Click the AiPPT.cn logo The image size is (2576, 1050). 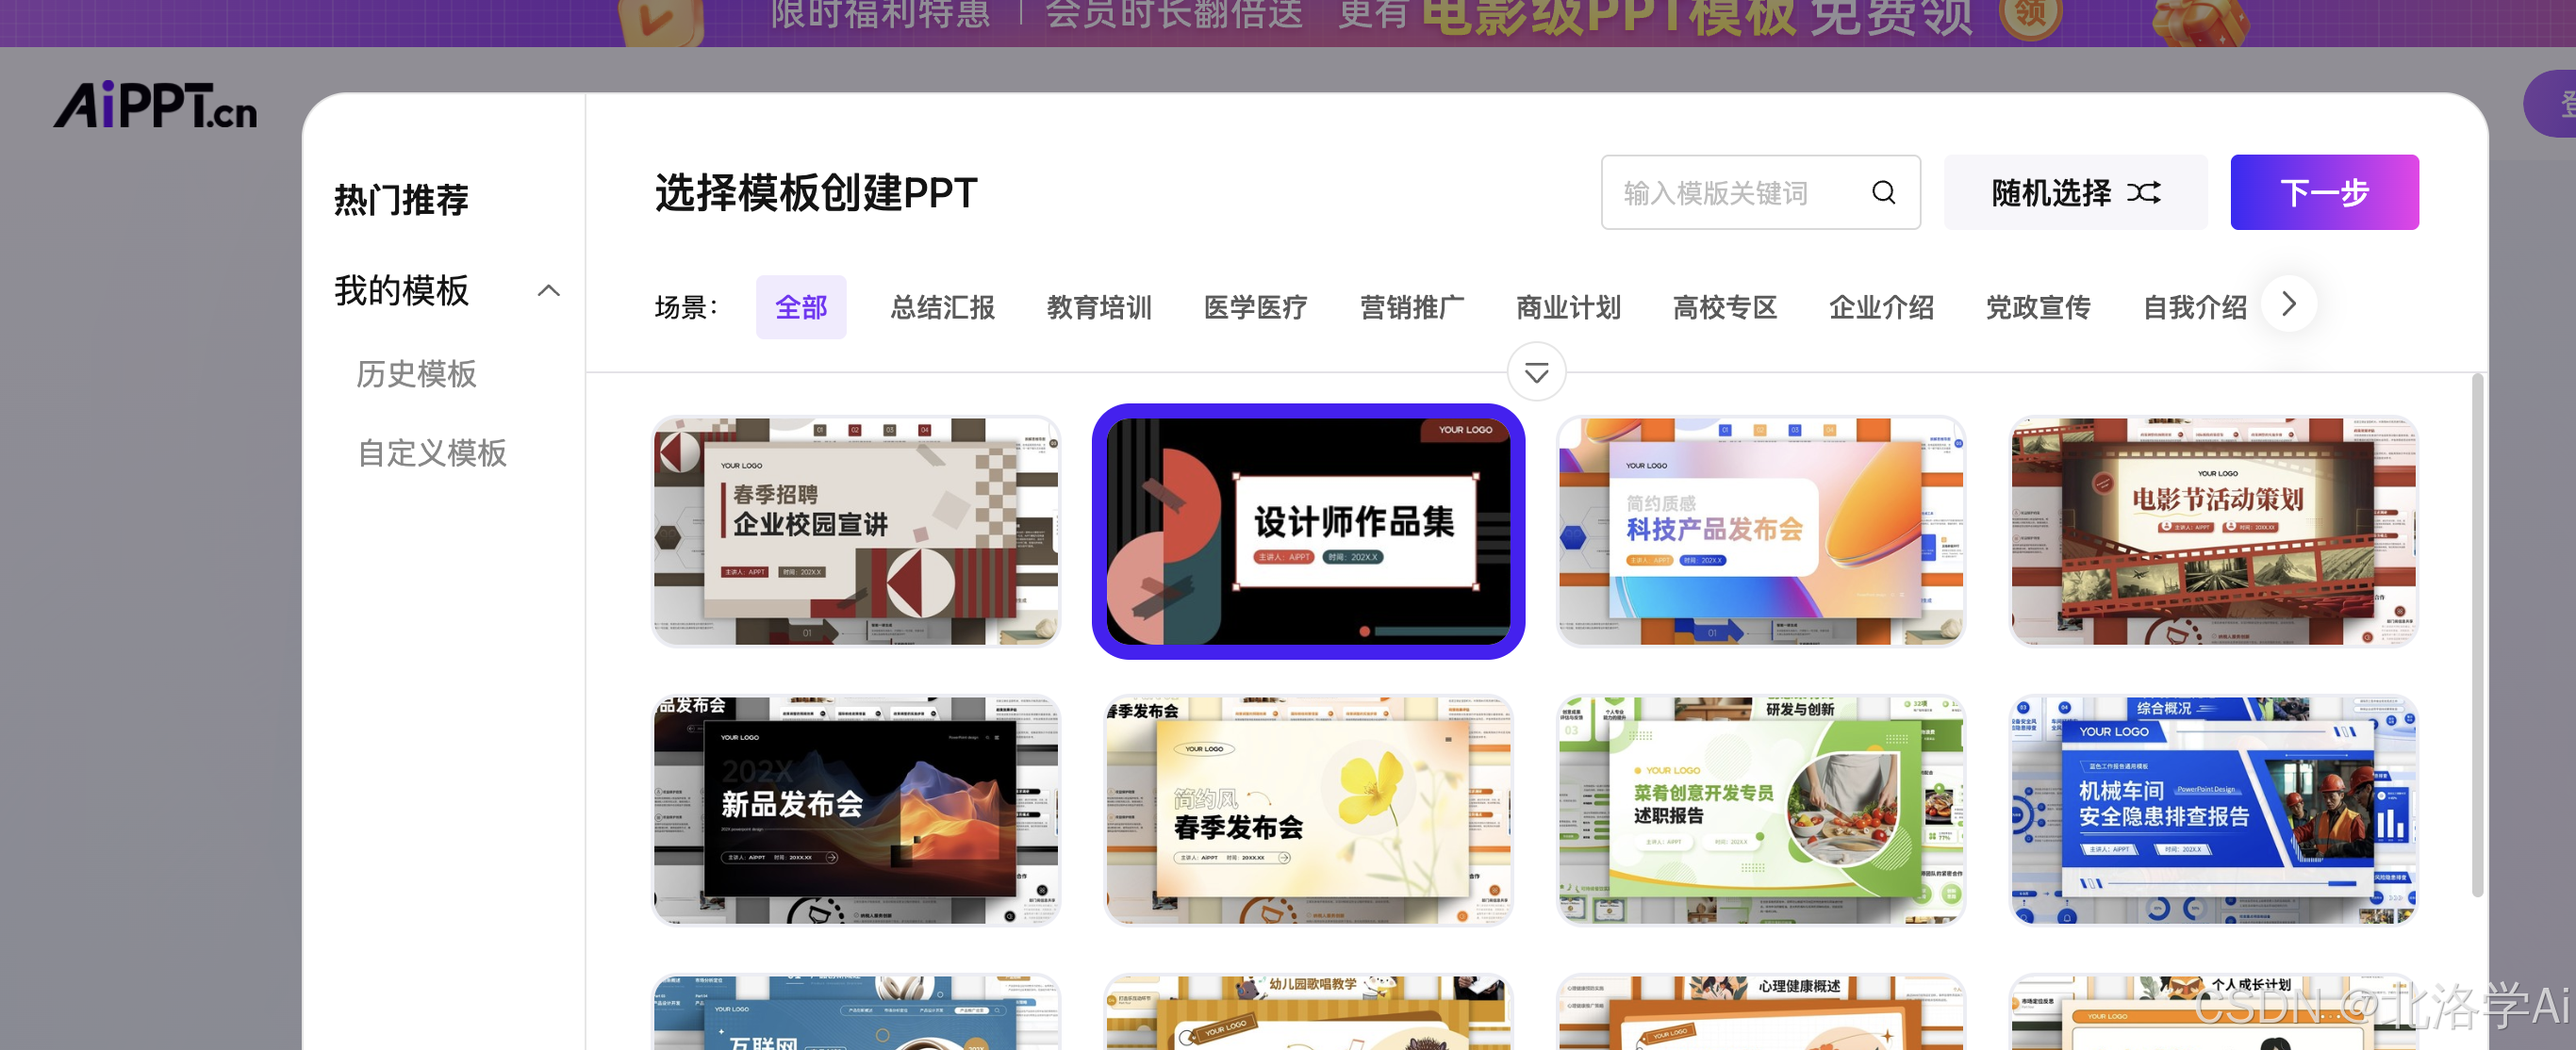155,106
